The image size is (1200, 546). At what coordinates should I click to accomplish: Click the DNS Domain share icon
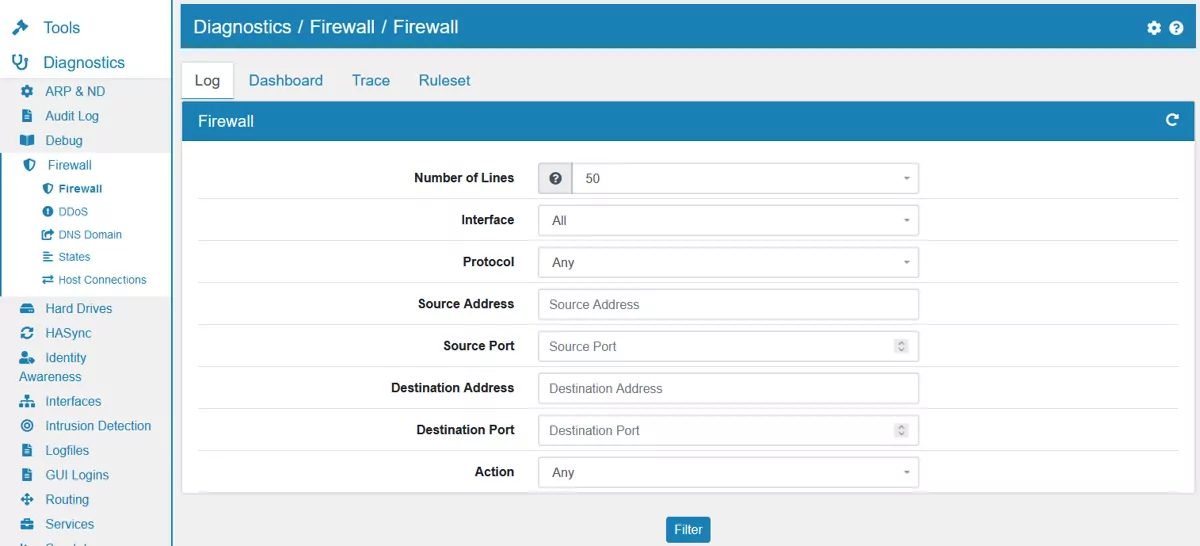(47, 235)
